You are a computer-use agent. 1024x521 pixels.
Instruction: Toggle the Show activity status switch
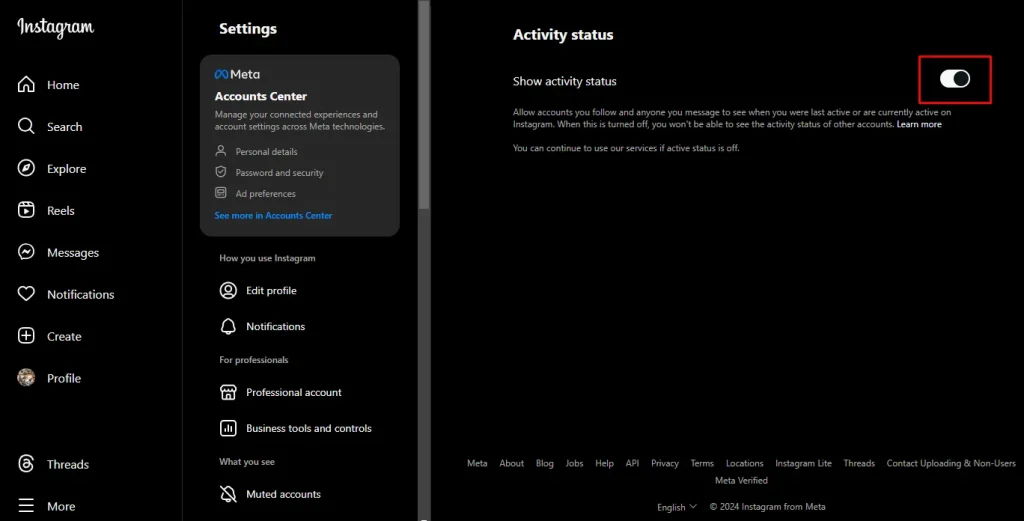tap(955, 79)
